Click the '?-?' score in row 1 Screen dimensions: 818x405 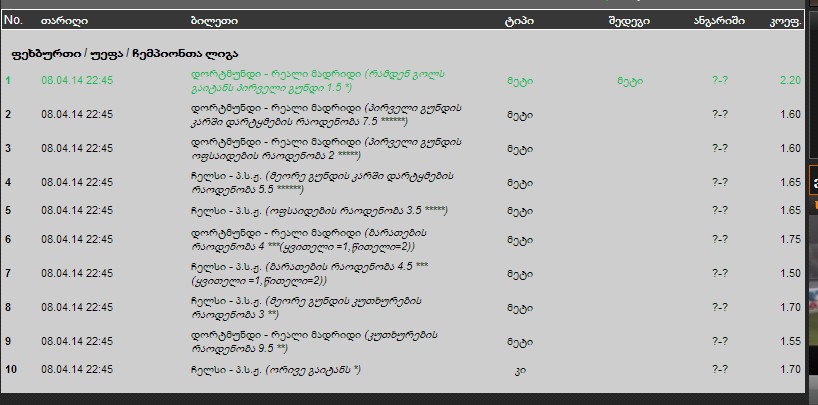(x=720, y=80)
